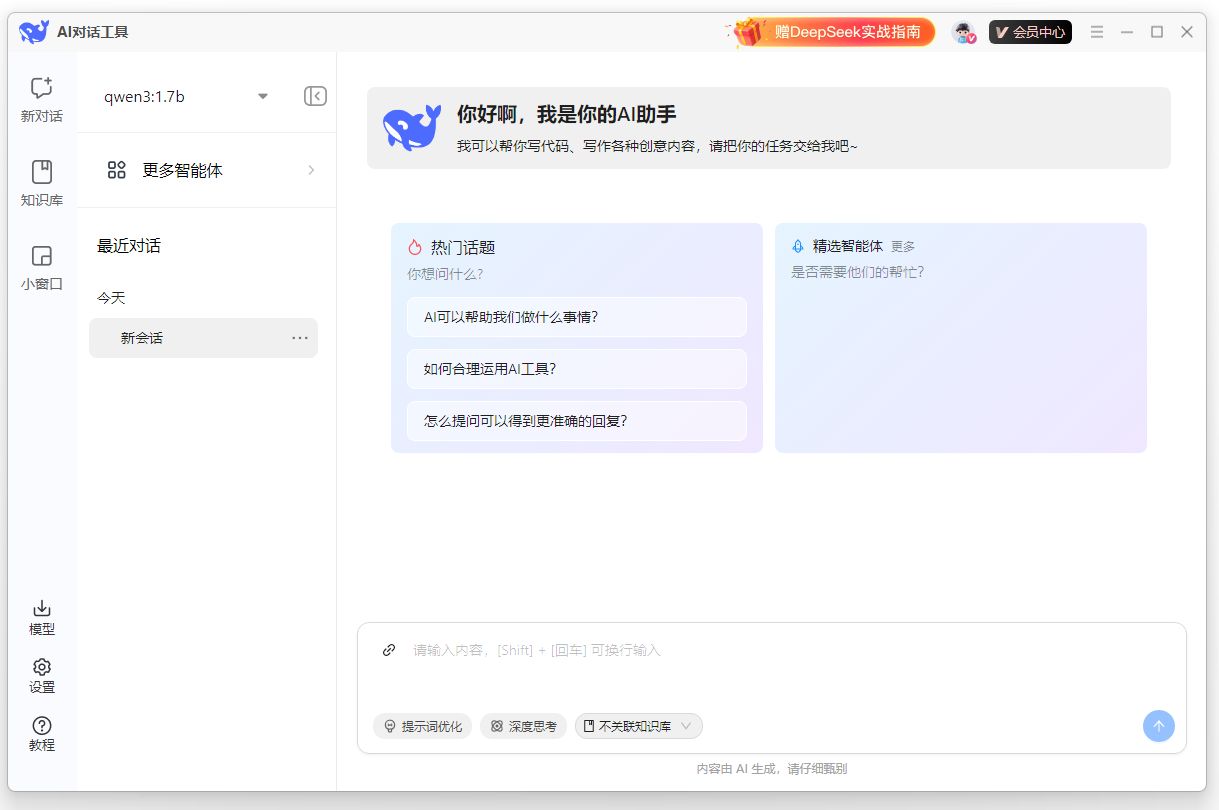Image resolution: width=1219 pixels, height=810 pixels.
Task: Open the hamburger menu at top right
Action: pos(1097,31)
